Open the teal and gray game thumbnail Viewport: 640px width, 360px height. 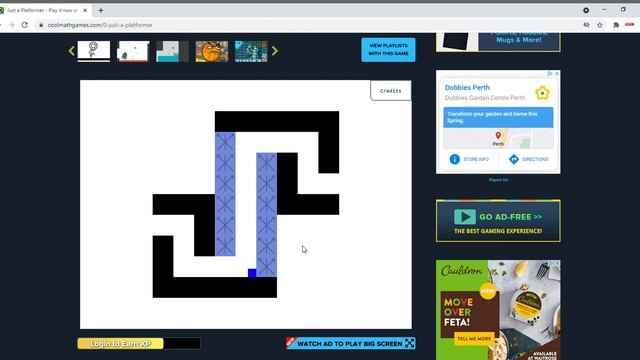172,51
